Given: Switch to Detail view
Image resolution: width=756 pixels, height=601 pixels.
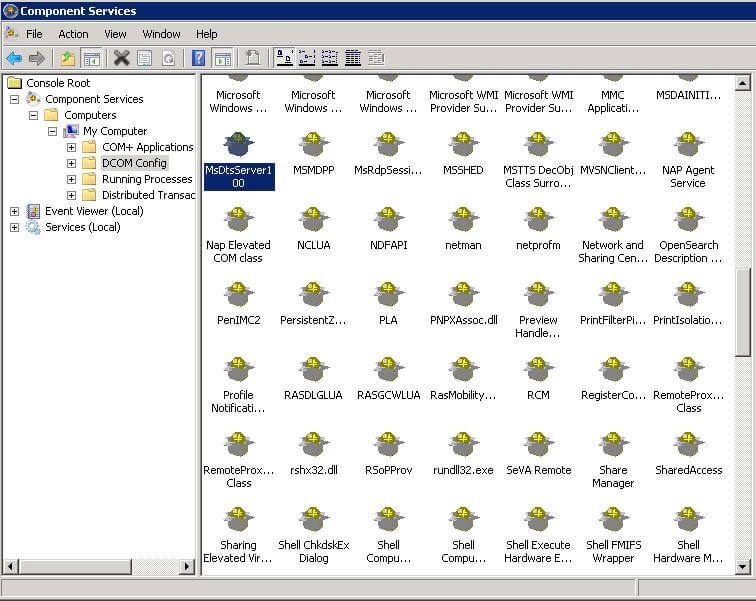Looking at the screenshot, I should (x=352, y=58).
